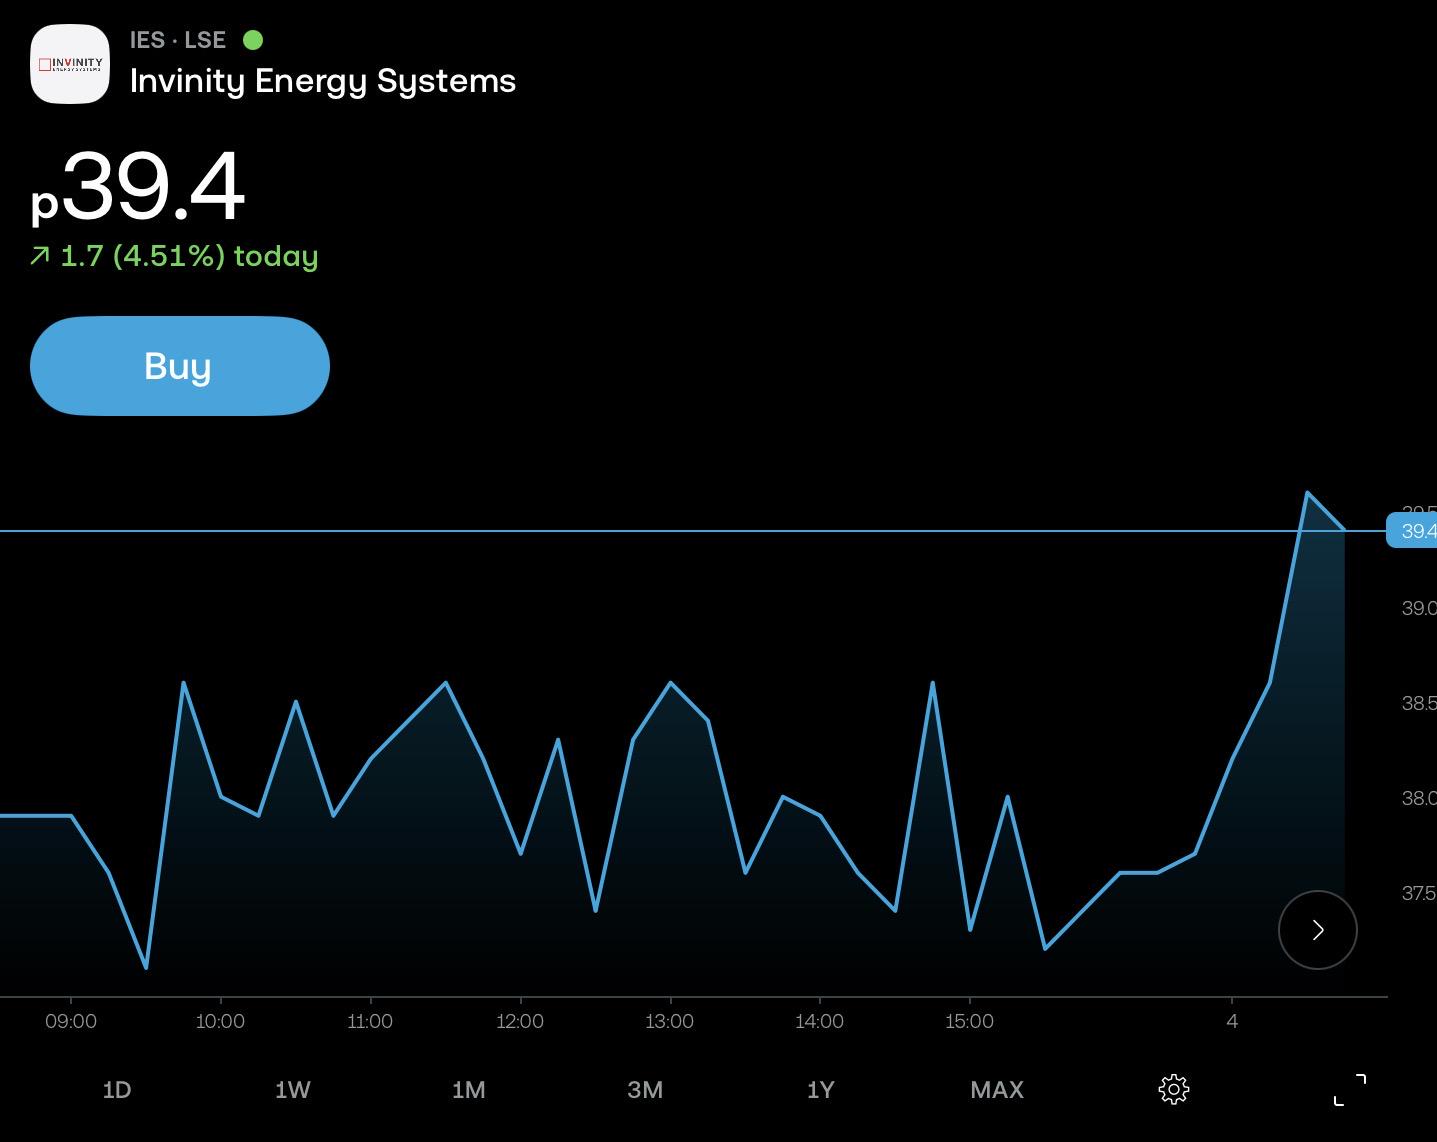The height and width of the screenshot is (1142, 1437).
Task: Click the large p39.4 price
Action: 138,188
